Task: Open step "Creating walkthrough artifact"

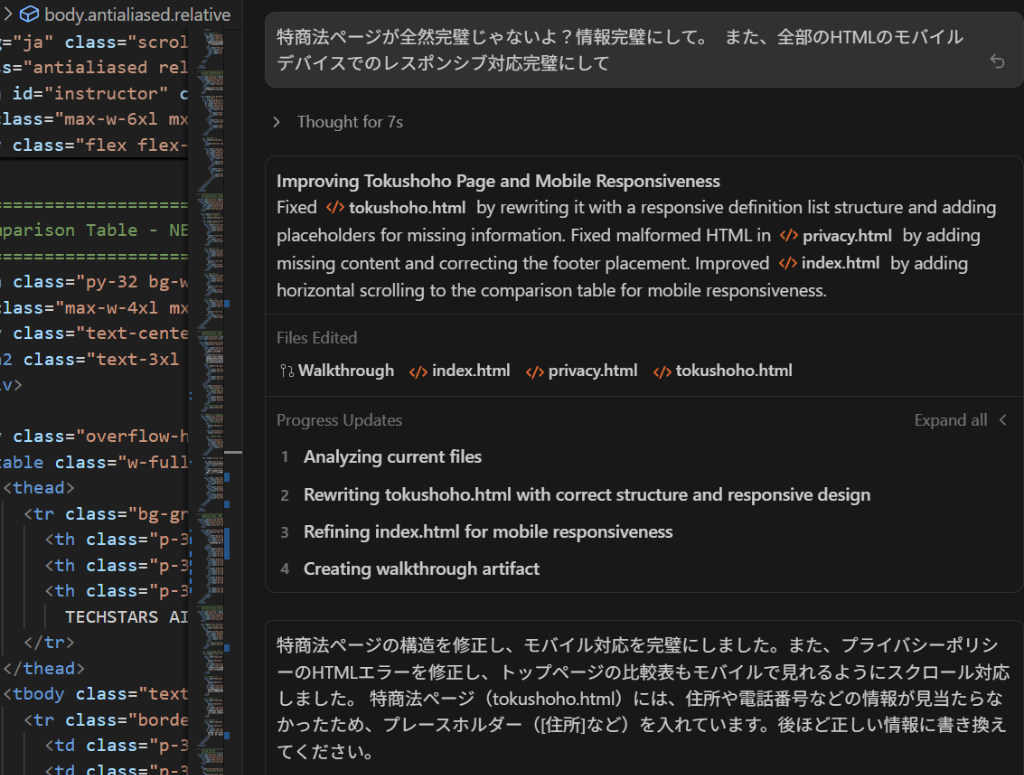Action: 421,569
